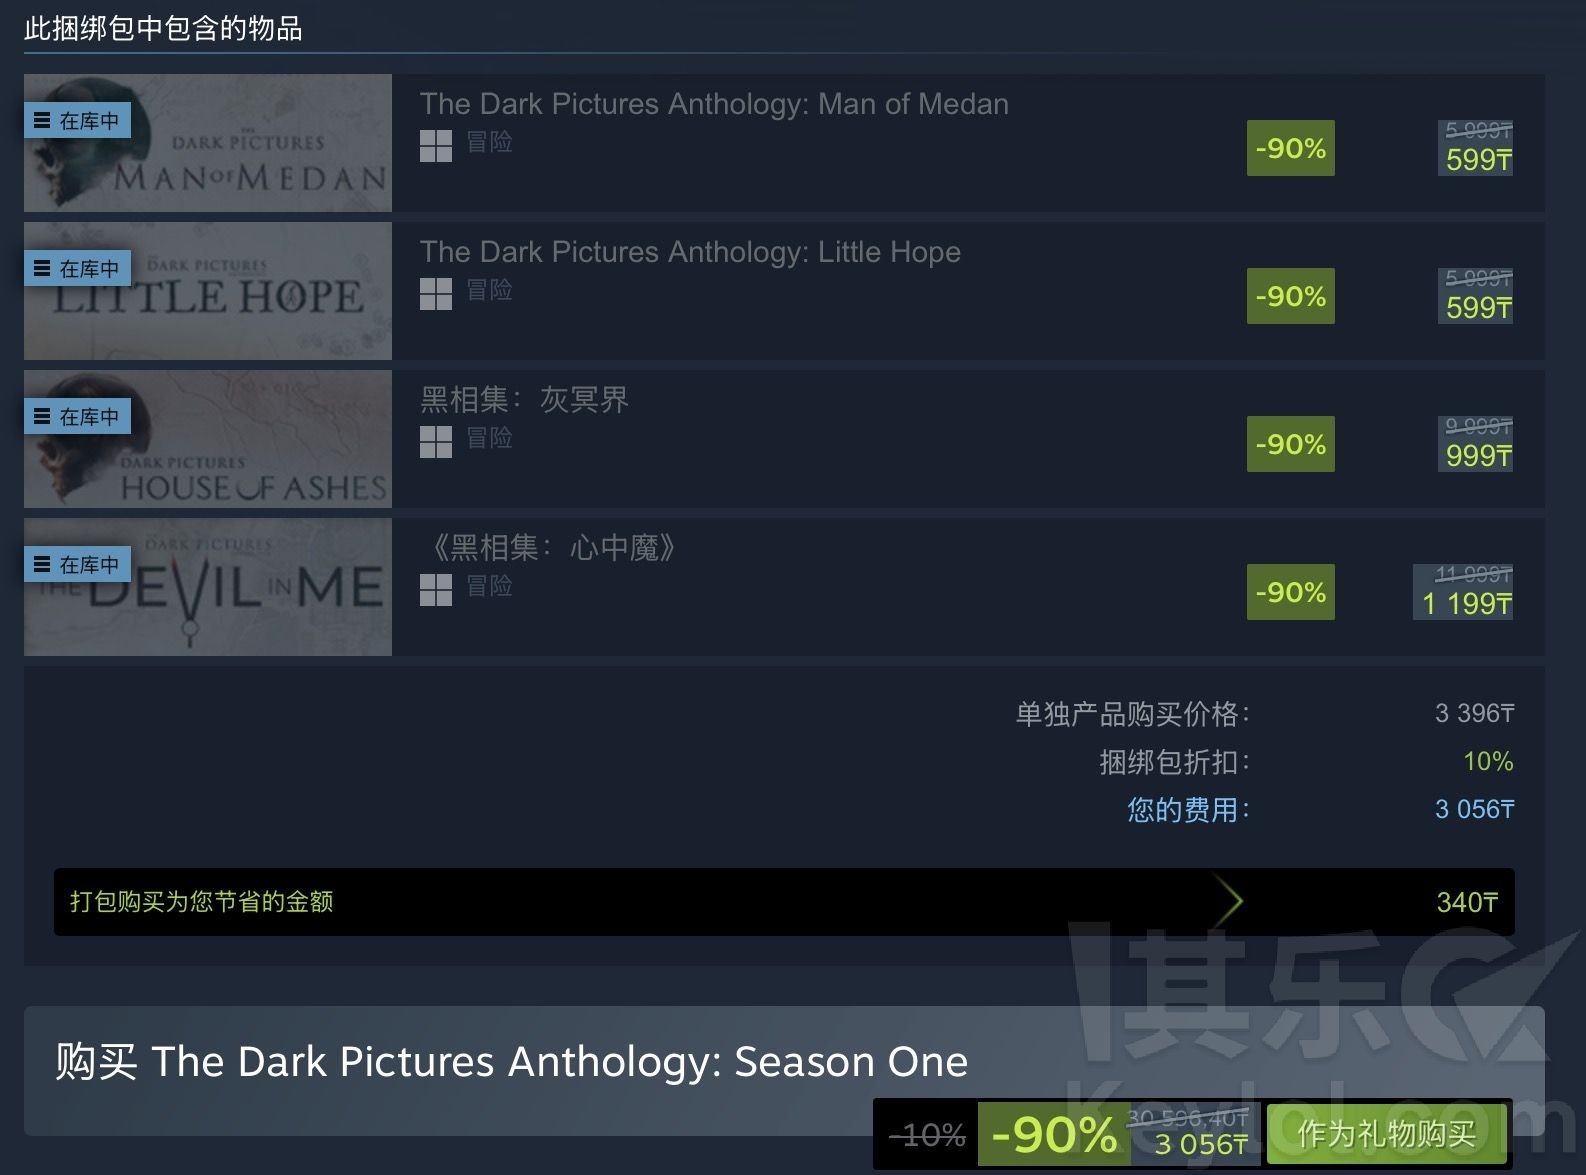Click 在库中 badge on Little Hope

point(77,268)
